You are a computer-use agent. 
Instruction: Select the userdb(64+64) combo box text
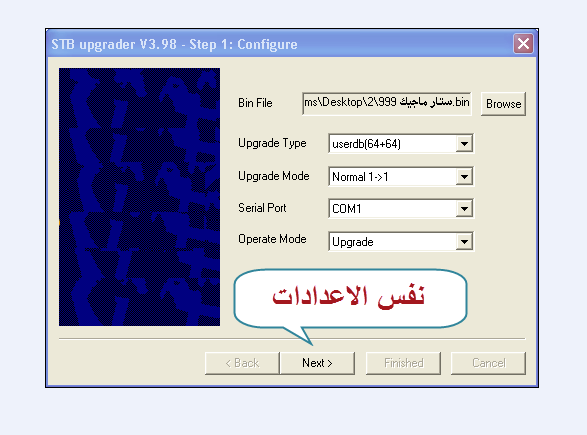(367, 144)
